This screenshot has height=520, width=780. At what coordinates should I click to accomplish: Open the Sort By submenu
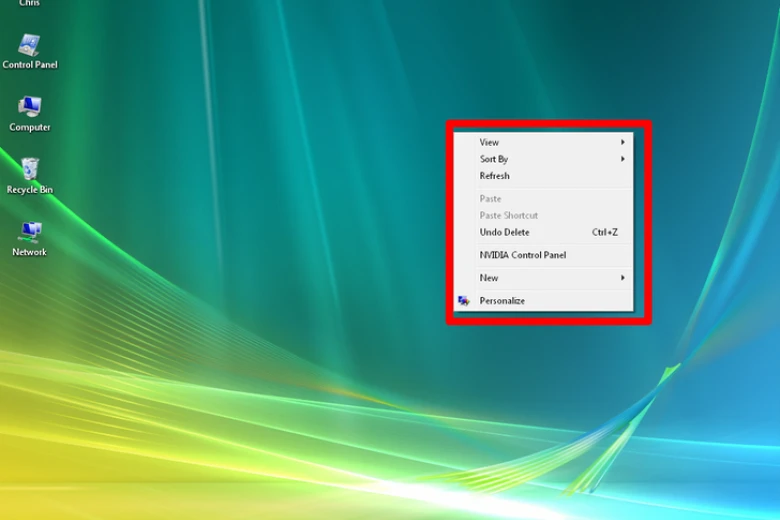(544, 159)
